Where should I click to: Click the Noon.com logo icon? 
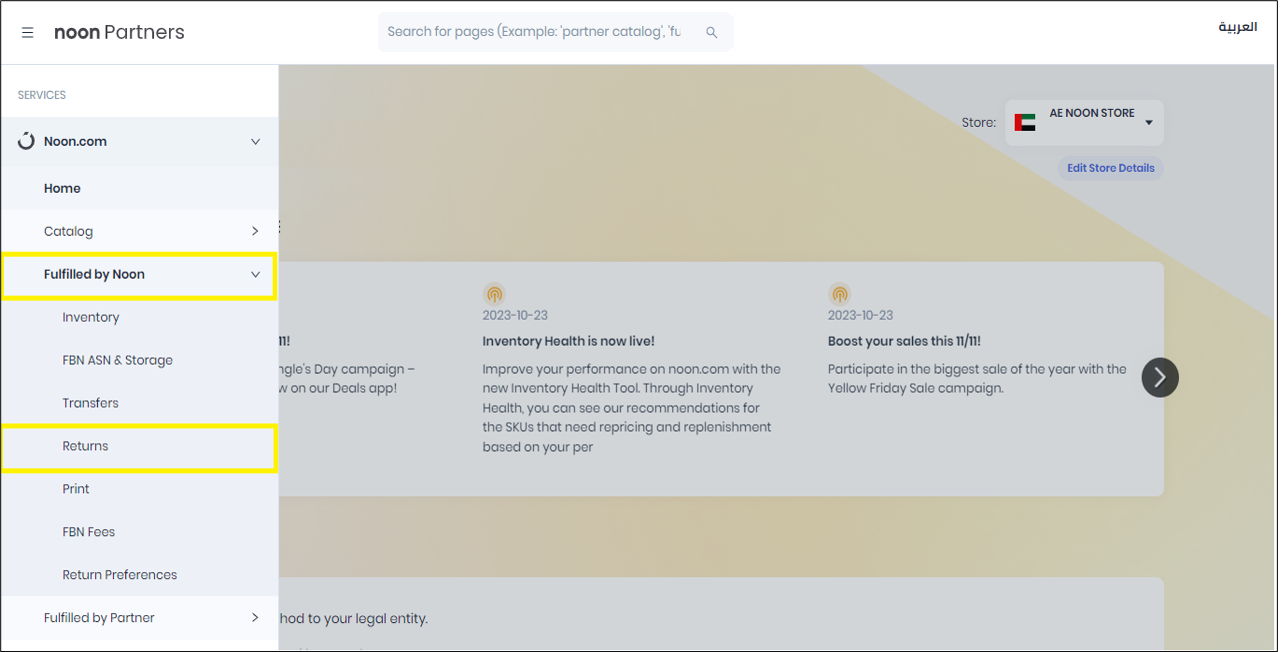click(x=26, y=142)
